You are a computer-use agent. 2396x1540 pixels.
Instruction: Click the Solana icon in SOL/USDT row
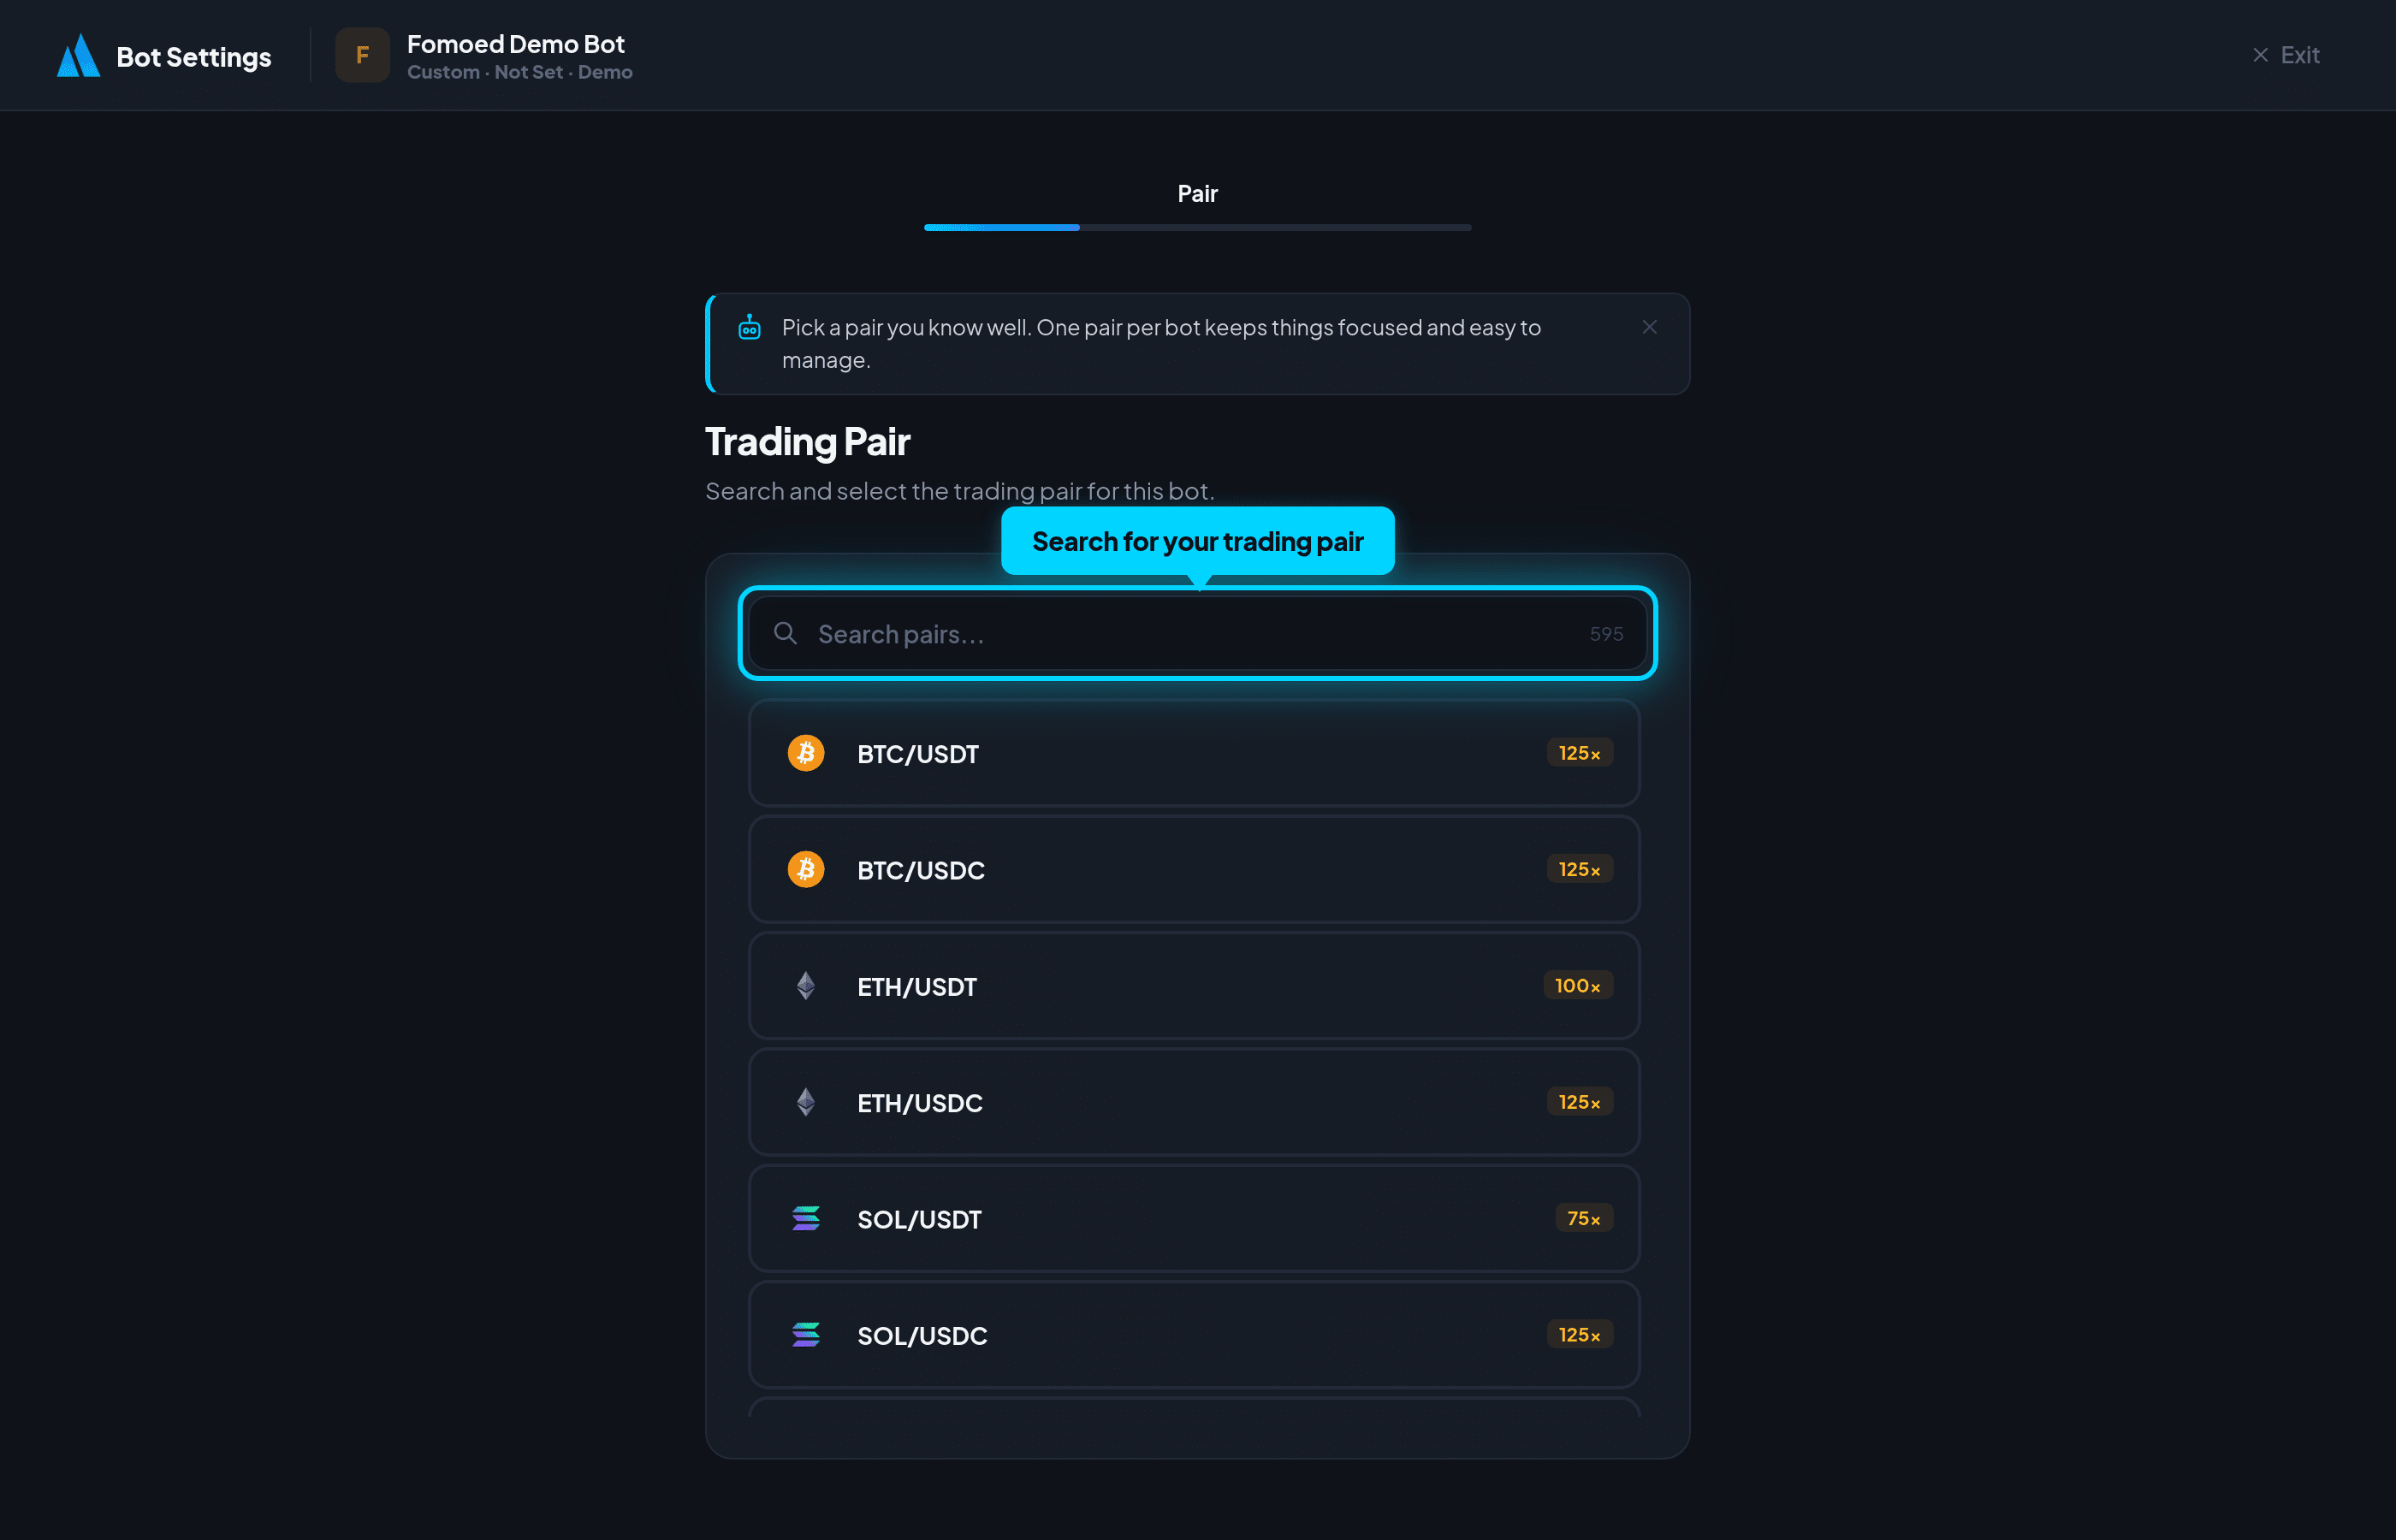click(x=806, y=1218)
